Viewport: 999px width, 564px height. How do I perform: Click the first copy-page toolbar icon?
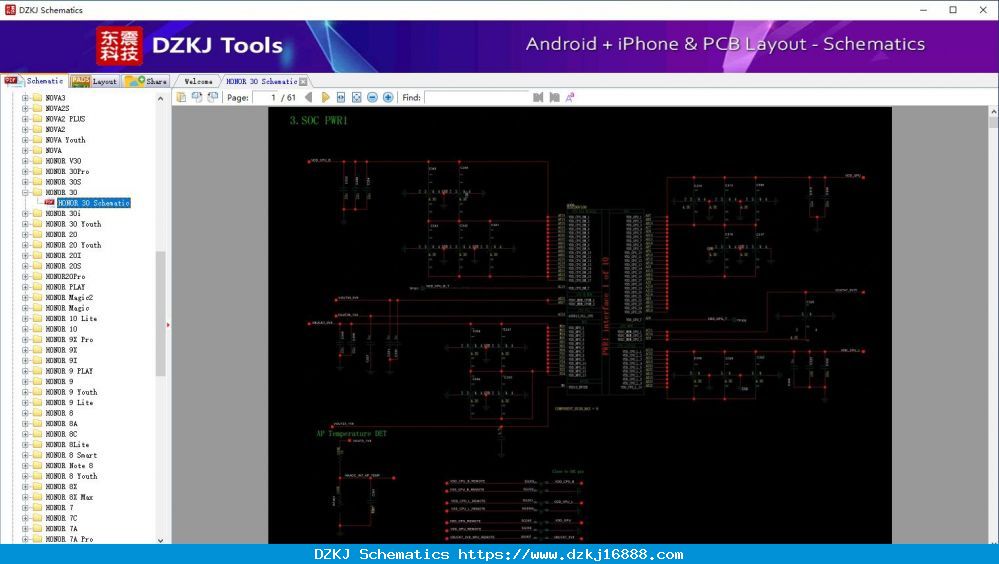[182, 97]
